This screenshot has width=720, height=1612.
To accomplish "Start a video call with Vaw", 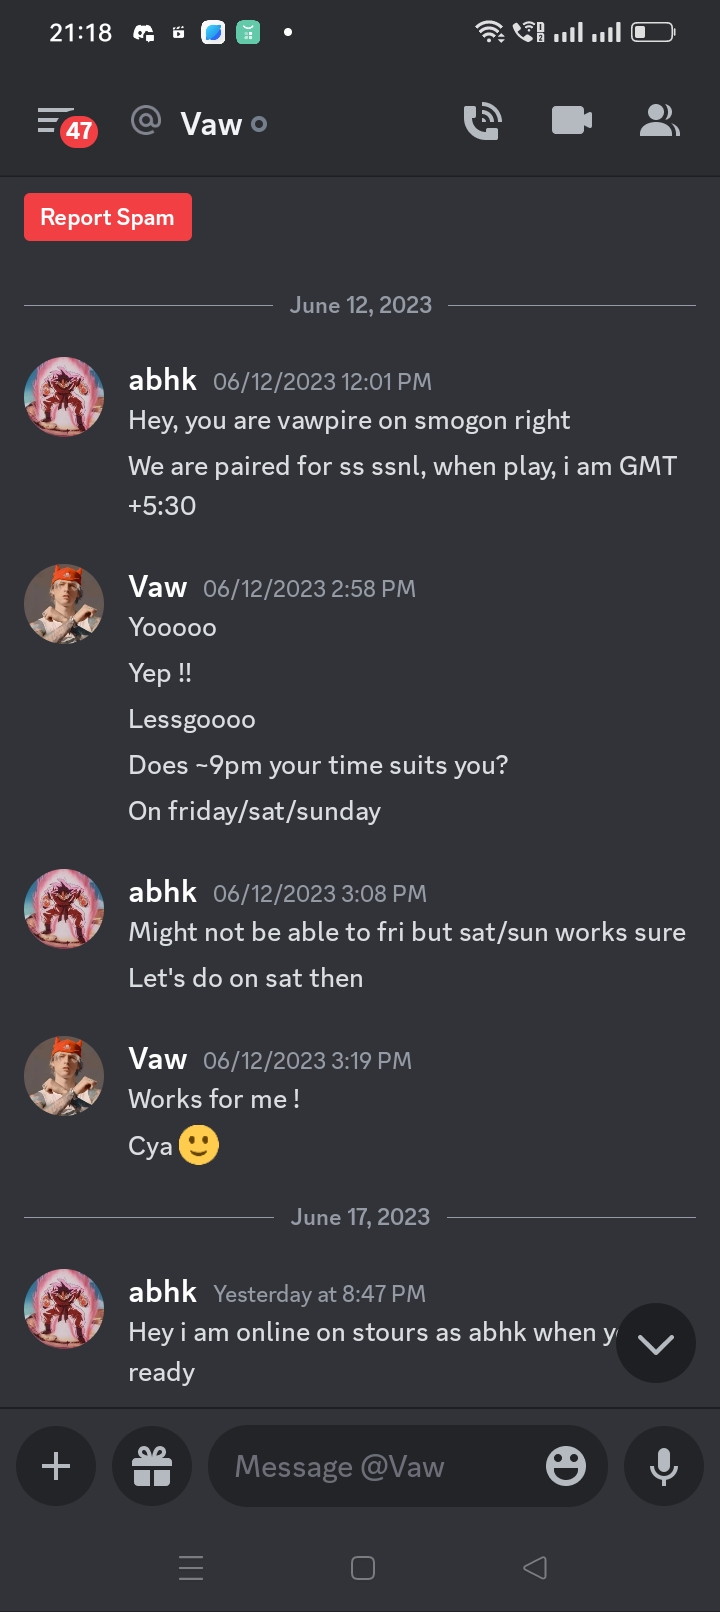I will pos(571,121).
